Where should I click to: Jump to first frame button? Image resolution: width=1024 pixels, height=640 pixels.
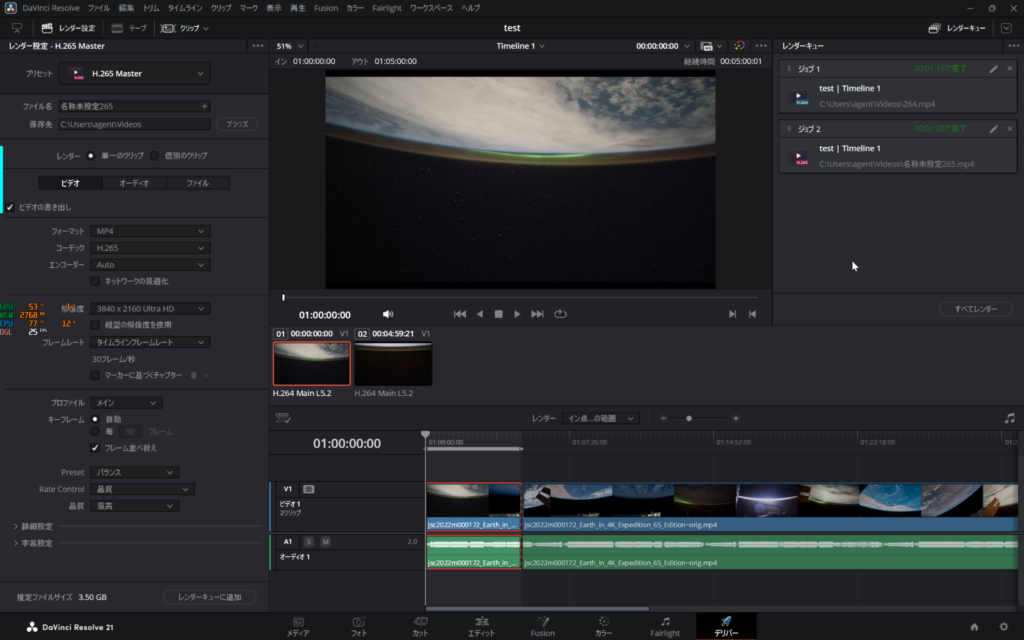(x=460, y=314)
